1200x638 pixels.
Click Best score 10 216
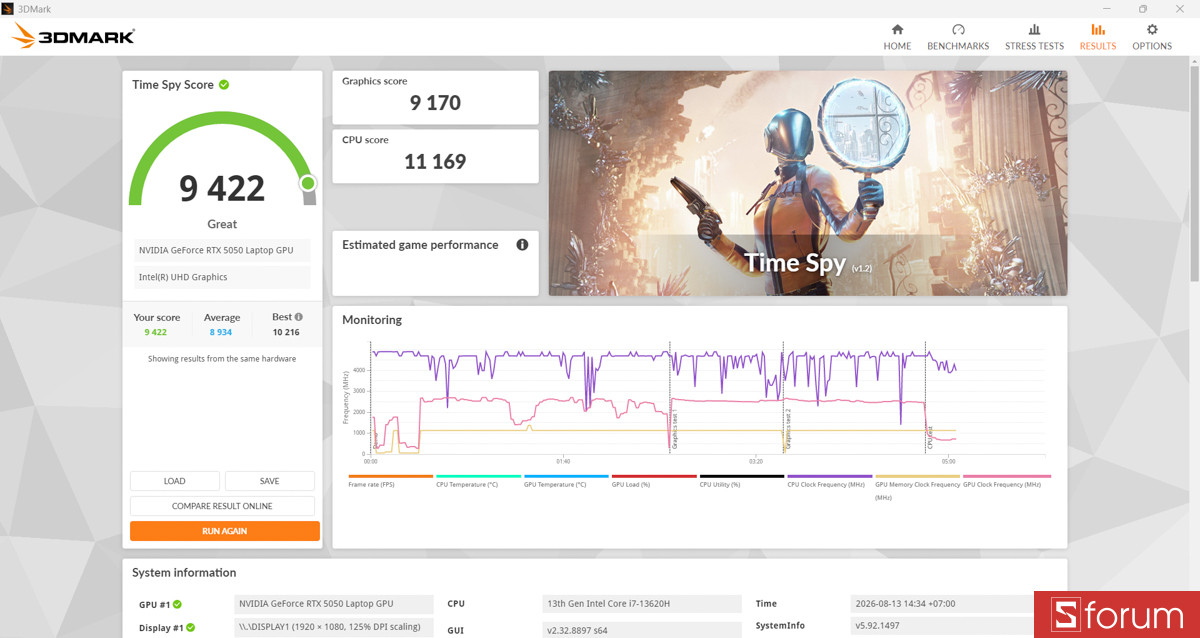tap(286, 332)
